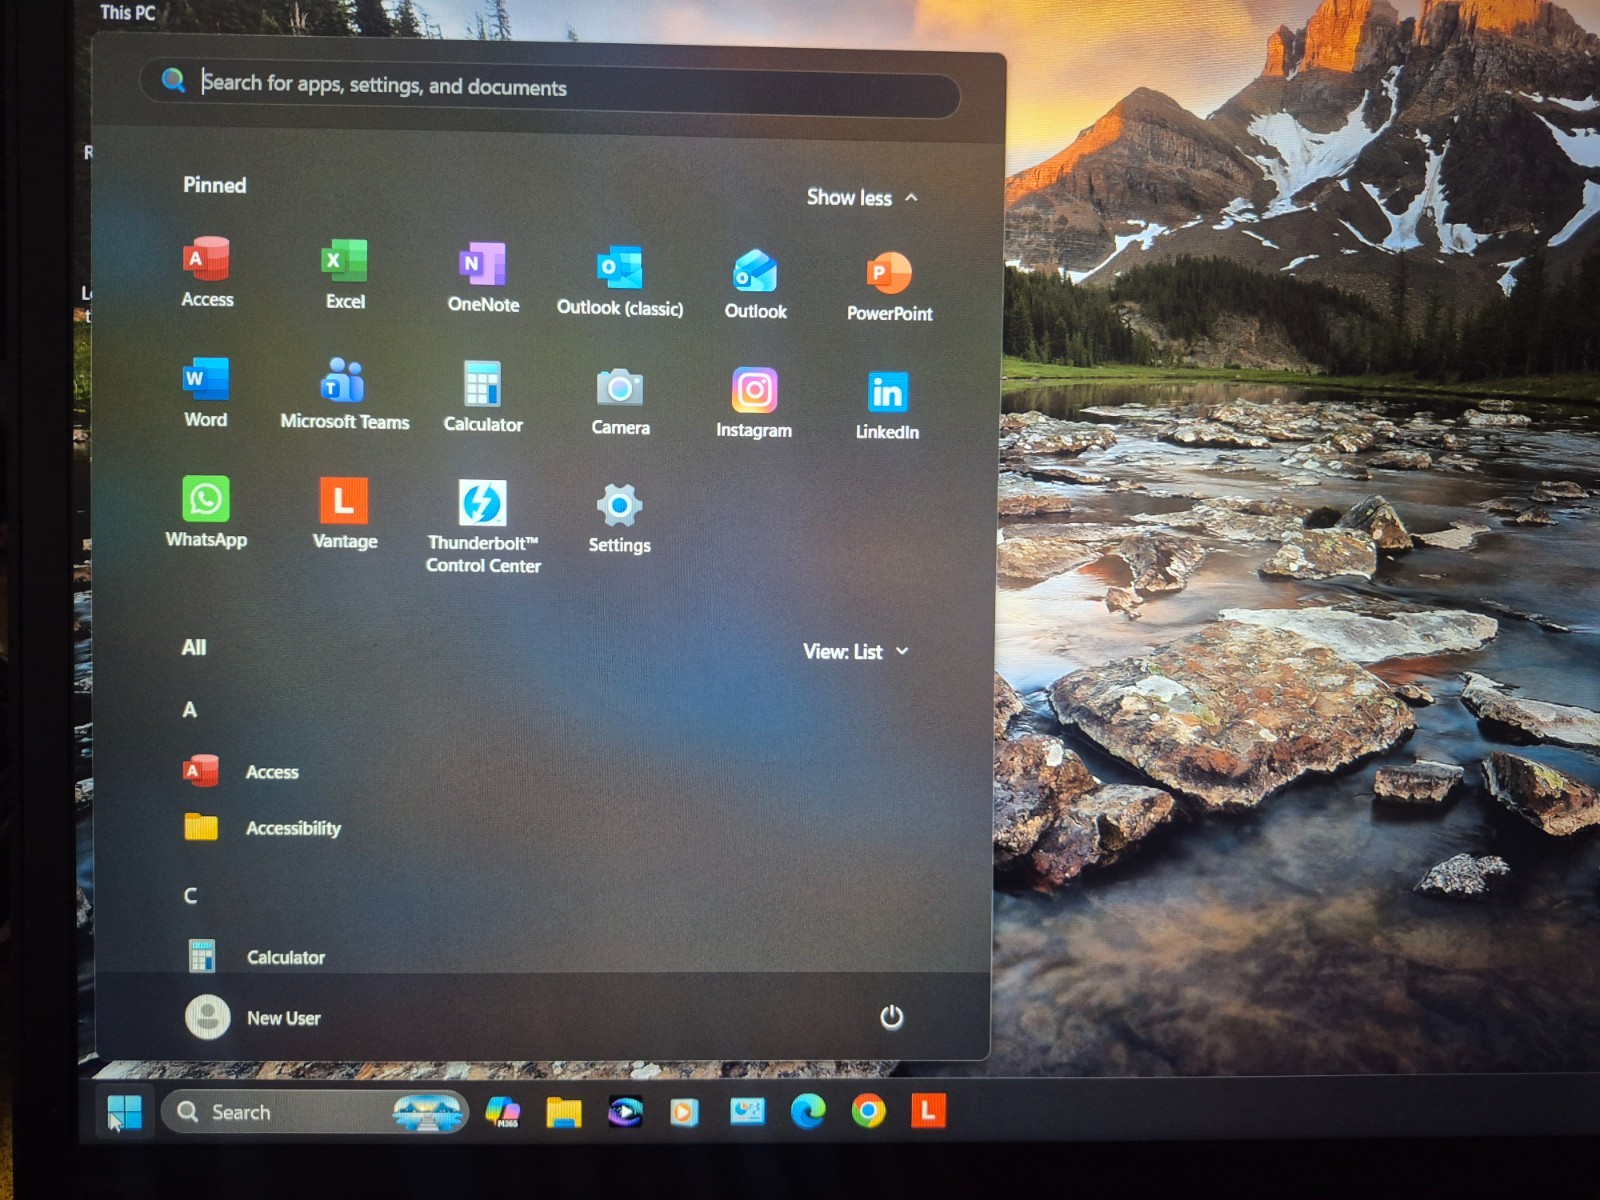The width and height of the screenshot is (1600, 1200).
Task: Open the Camera app
Action: (620, 400)
